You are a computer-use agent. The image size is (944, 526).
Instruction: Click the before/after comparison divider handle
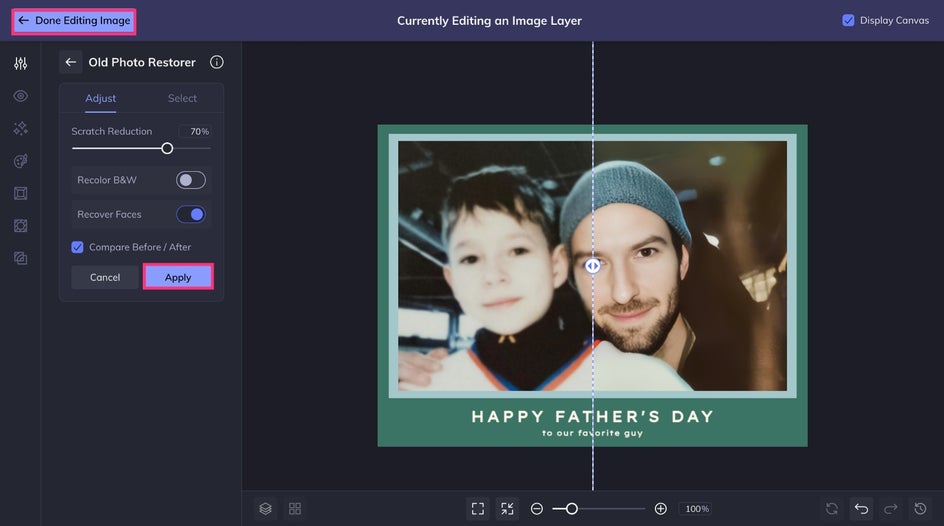coord(592,266)
